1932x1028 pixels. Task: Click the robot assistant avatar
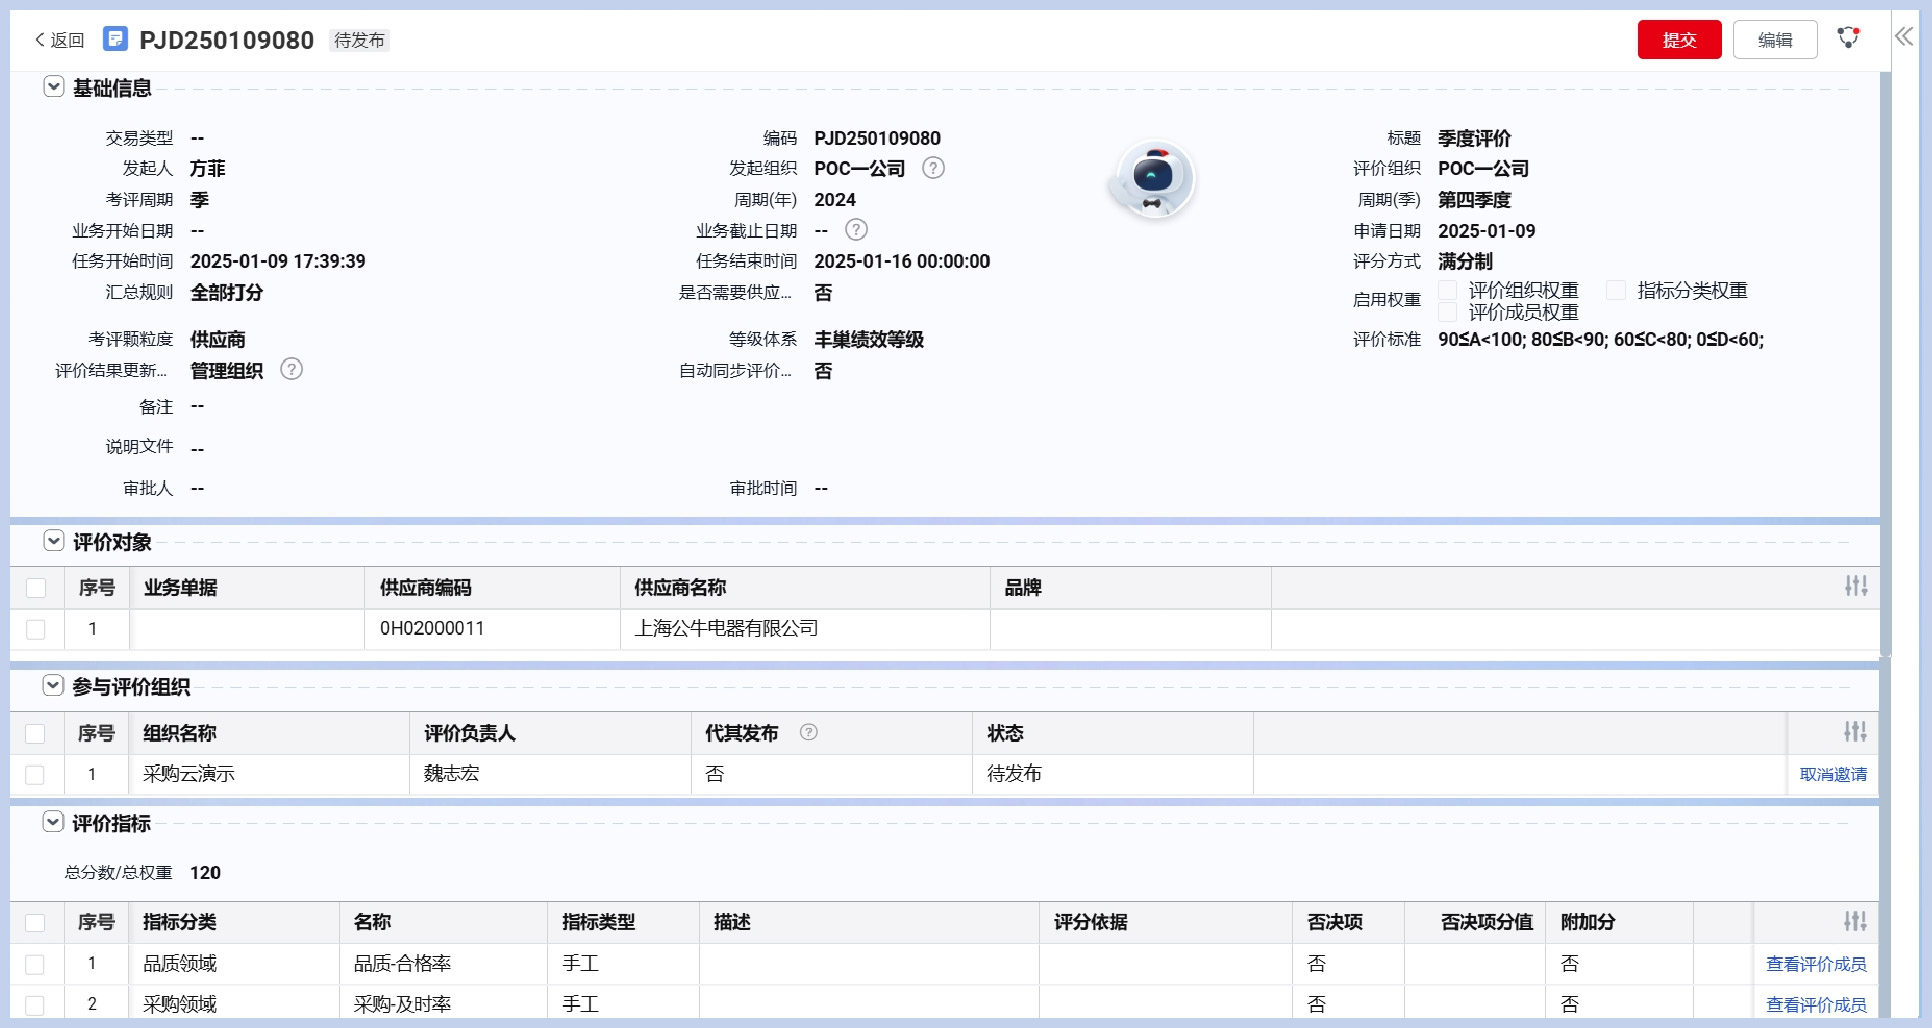[1153, 179]
